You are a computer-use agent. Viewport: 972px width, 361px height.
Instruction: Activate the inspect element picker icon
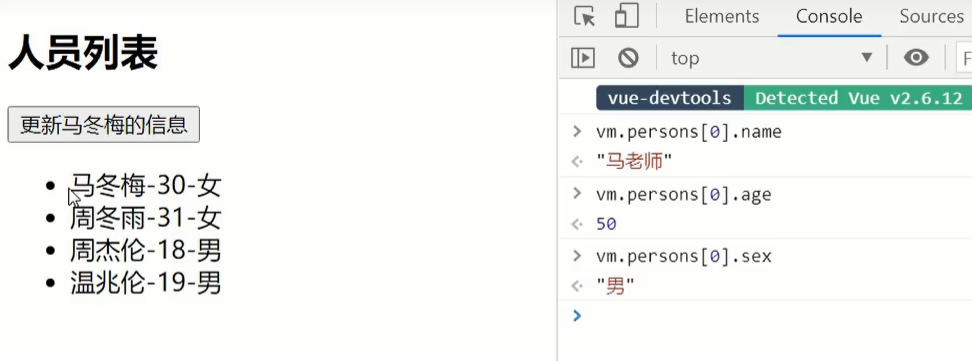pos(584,16)
